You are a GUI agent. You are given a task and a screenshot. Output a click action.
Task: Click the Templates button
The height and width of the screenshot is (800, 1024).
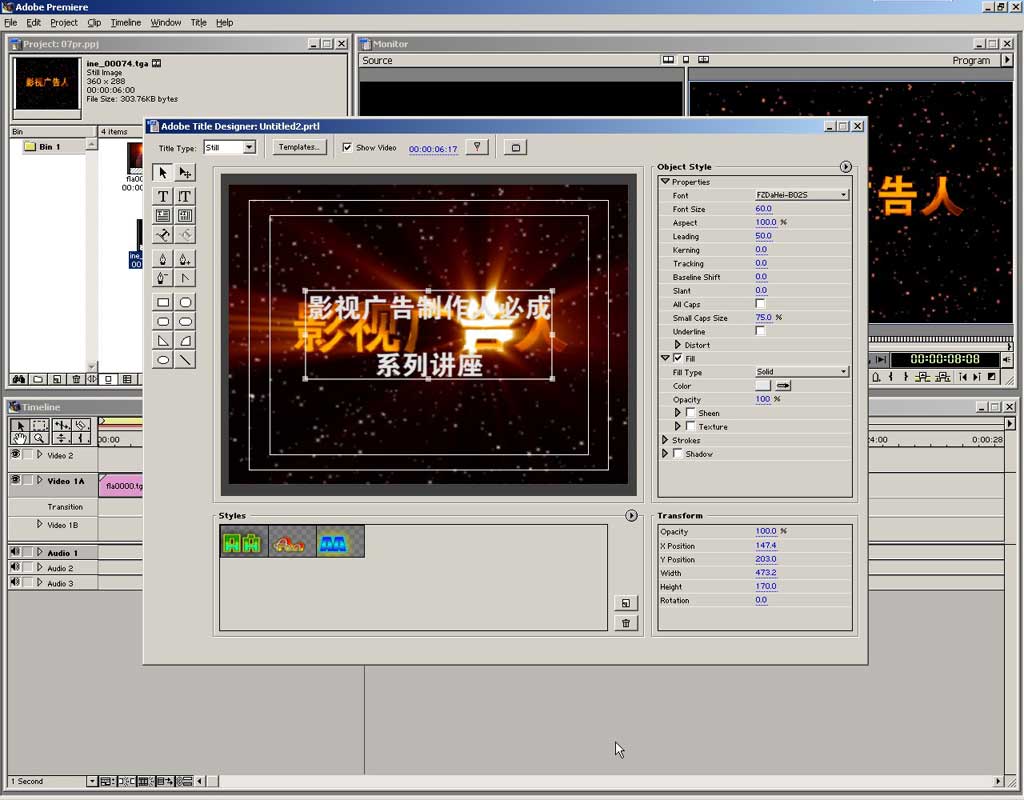click(x=299, y=147)
